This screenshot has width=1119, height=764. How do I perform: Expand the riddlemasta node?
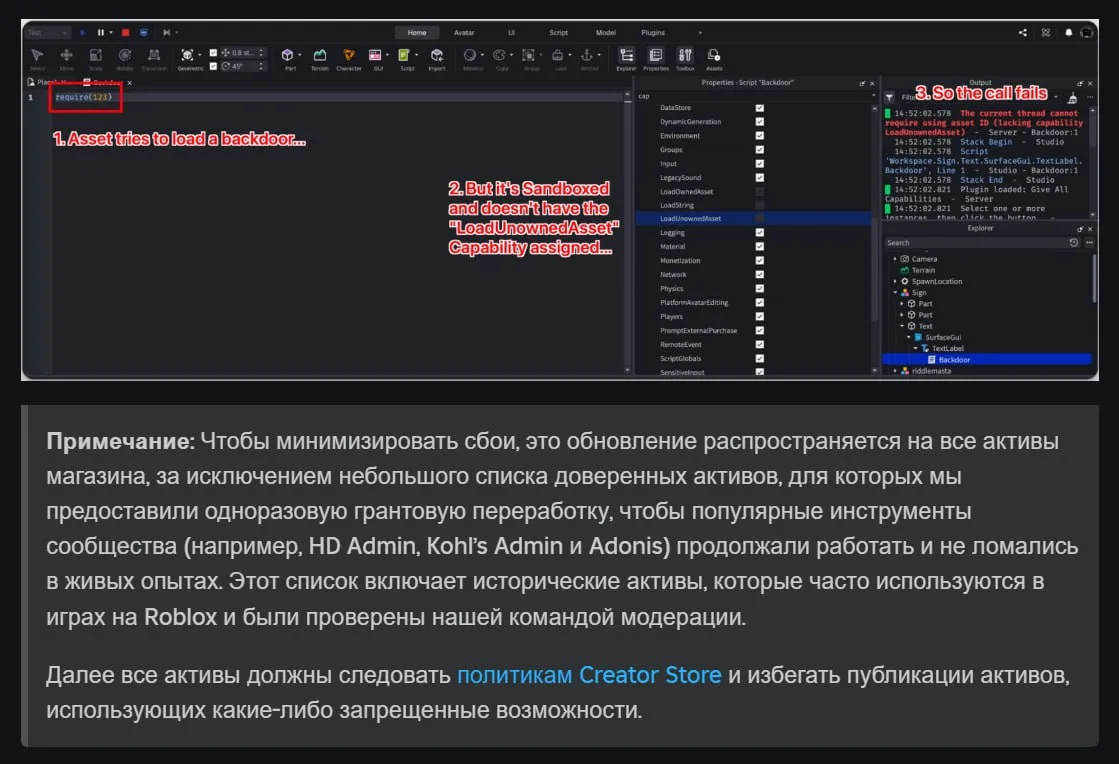[895, 371]
